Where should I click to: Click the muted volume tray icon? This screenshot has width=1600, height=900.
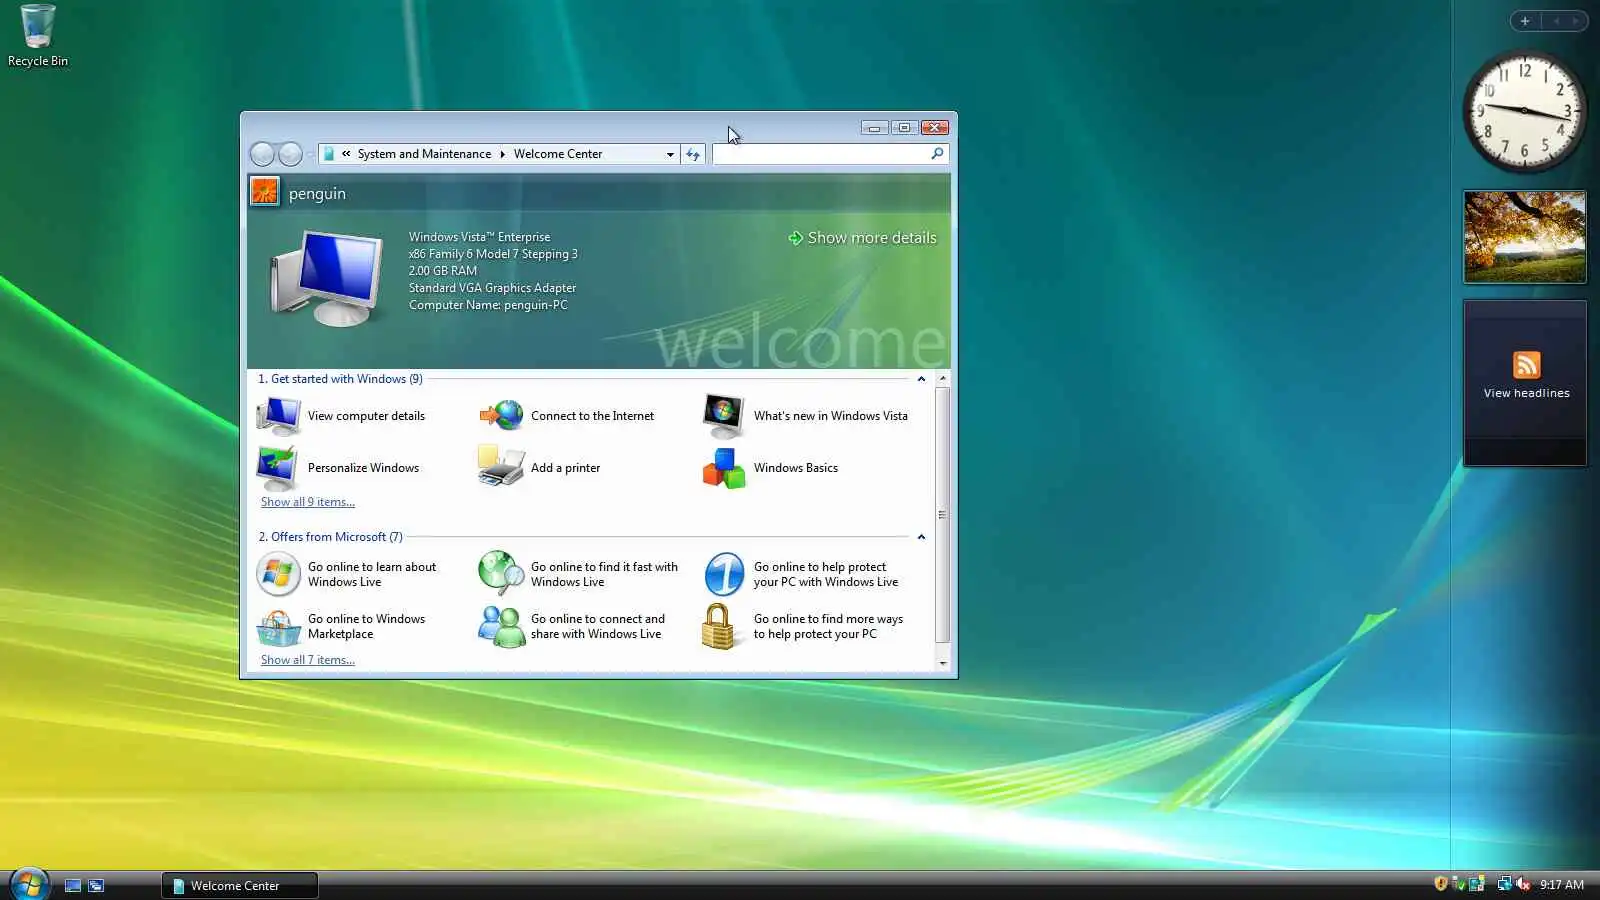click(1523, 884)
